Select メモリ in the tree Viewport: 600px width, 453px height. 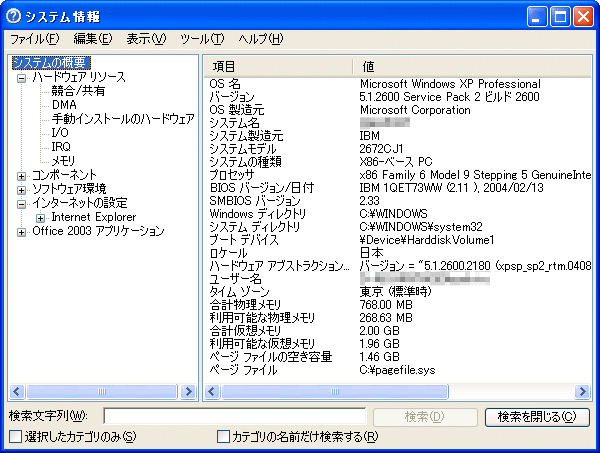click(63, 161)
